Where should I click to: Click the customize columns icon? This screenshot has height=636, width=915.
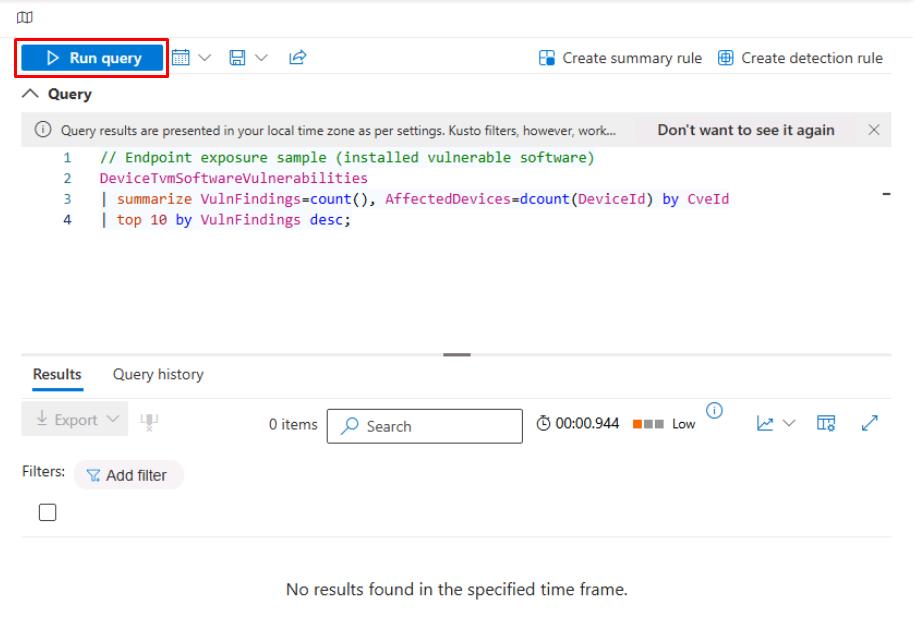[x=826, y=424]
